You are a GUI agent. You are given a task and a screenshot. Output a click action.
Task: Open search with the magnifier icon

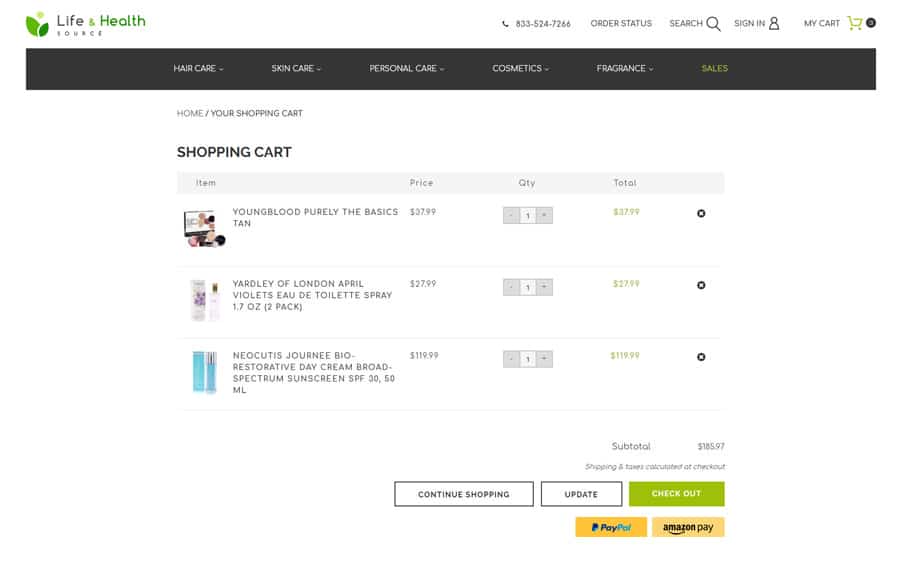pos(713,24)
